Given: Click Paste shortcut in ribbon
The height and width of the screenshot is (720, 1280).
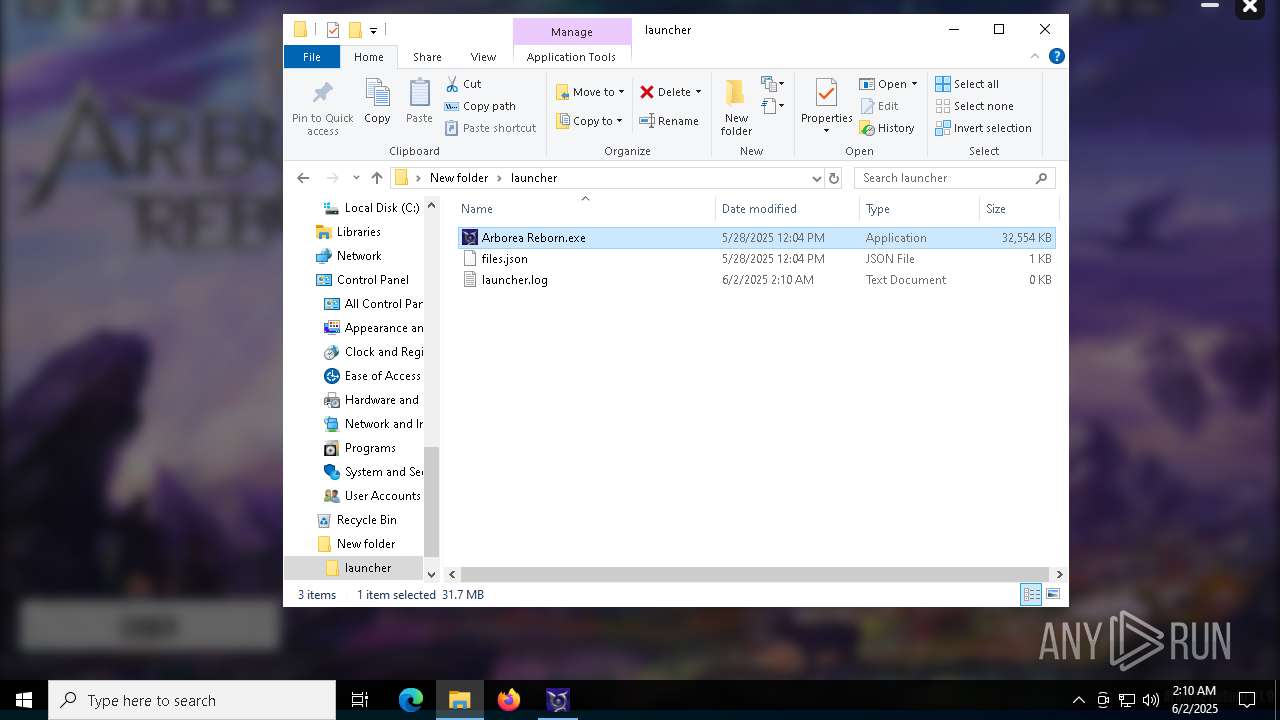Looking at the screenshot, I should tap(490, 128).
